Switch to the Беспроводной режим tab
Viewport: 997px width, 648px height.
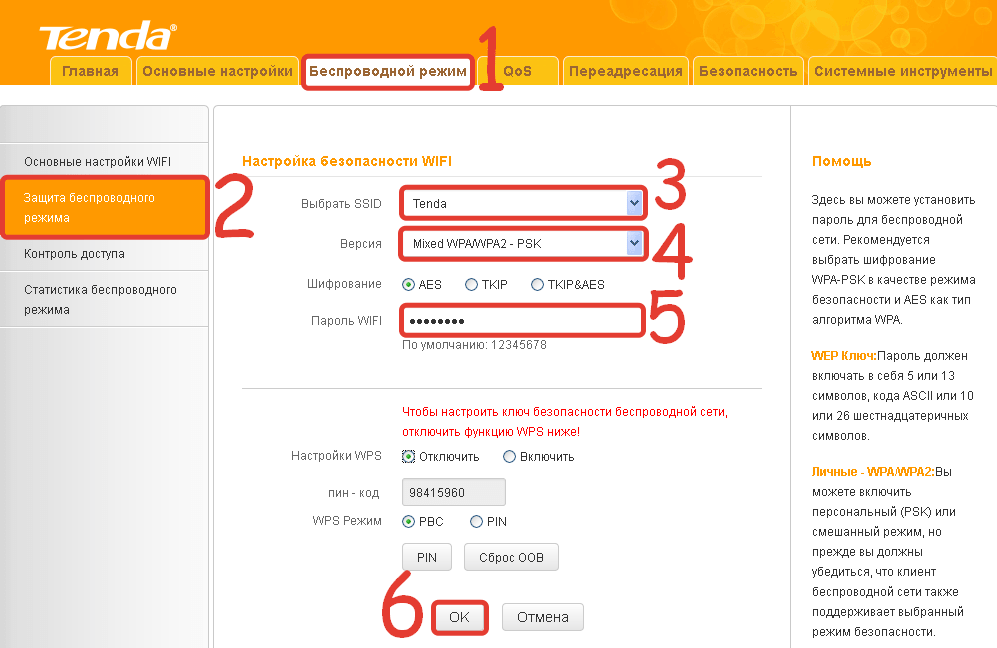coord(388,71)
